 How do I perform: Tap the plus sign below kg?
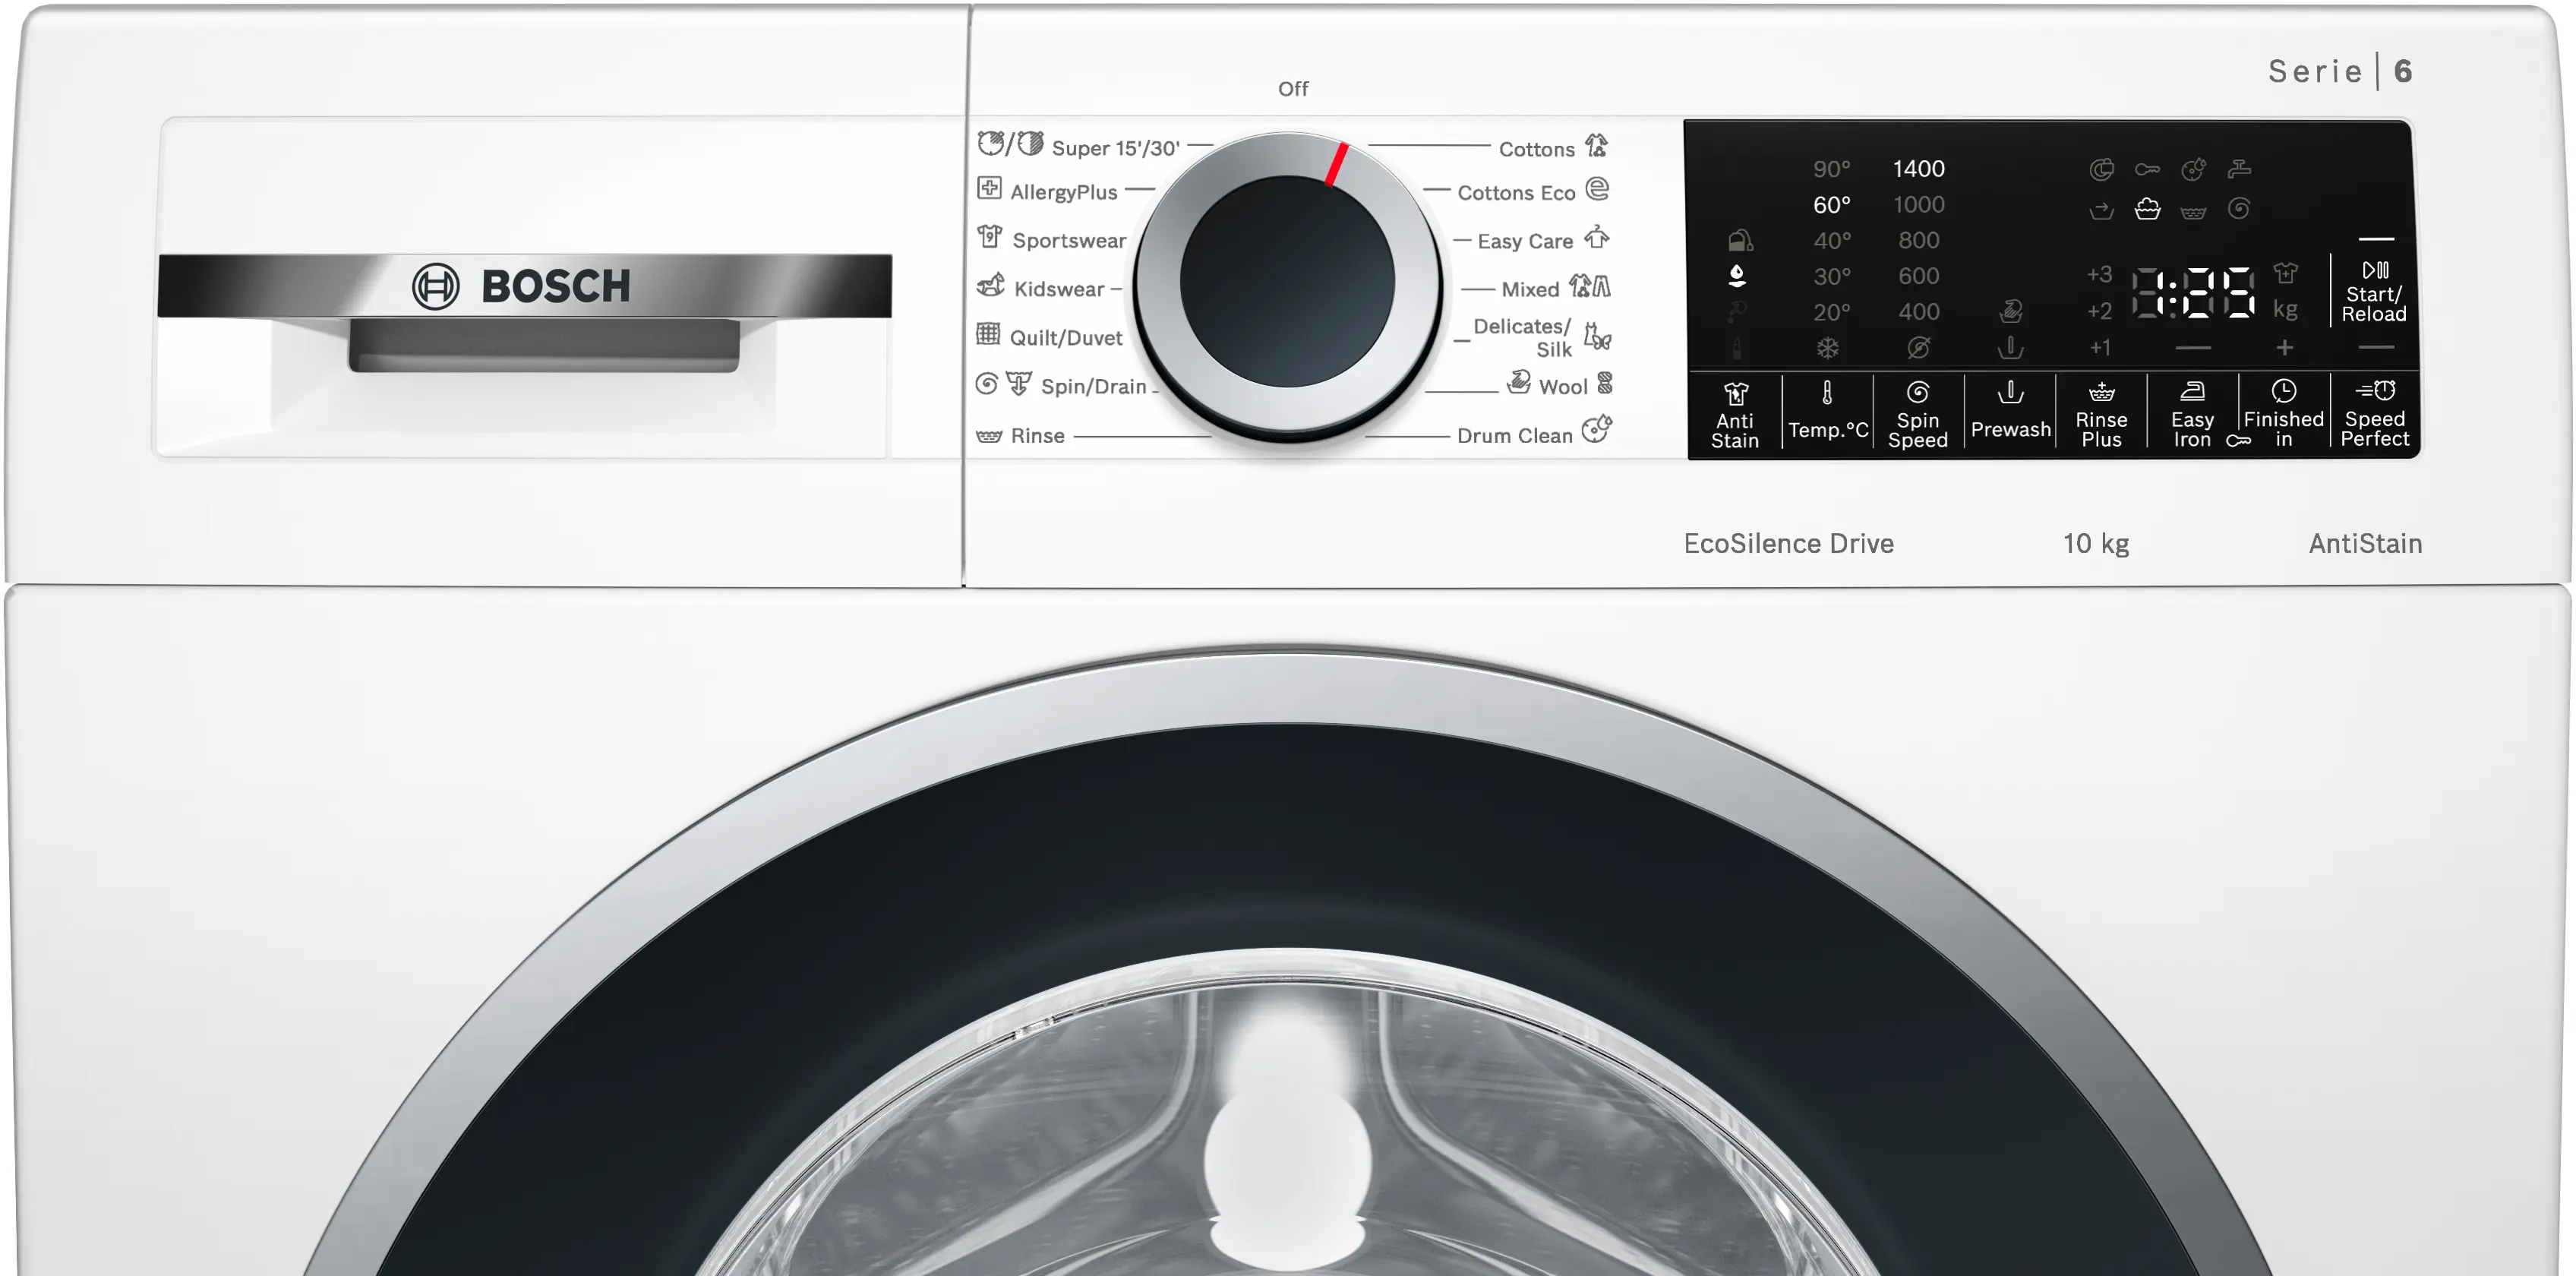click(2285, 348)
